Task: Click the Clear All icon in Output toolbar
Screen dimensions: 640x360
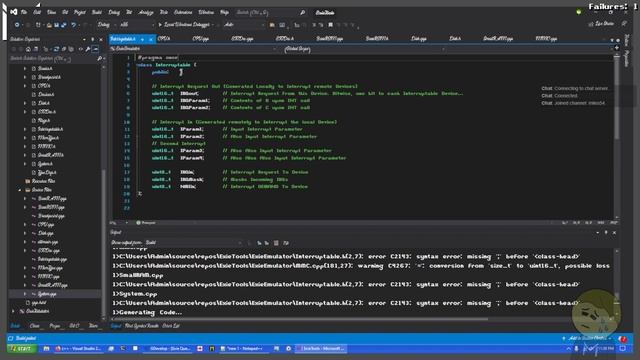Action: click(x=276, y=243)
